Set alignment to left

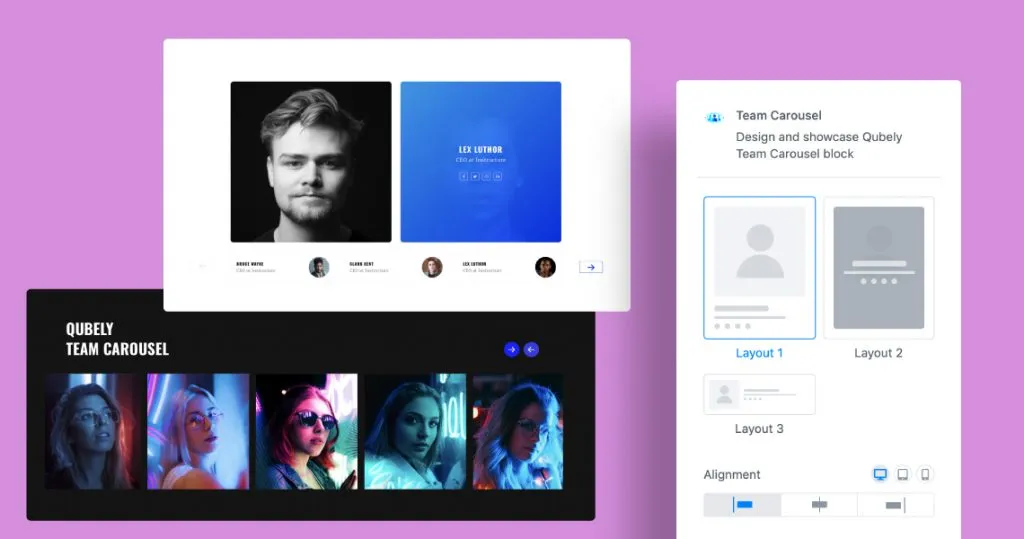point(742,505)
